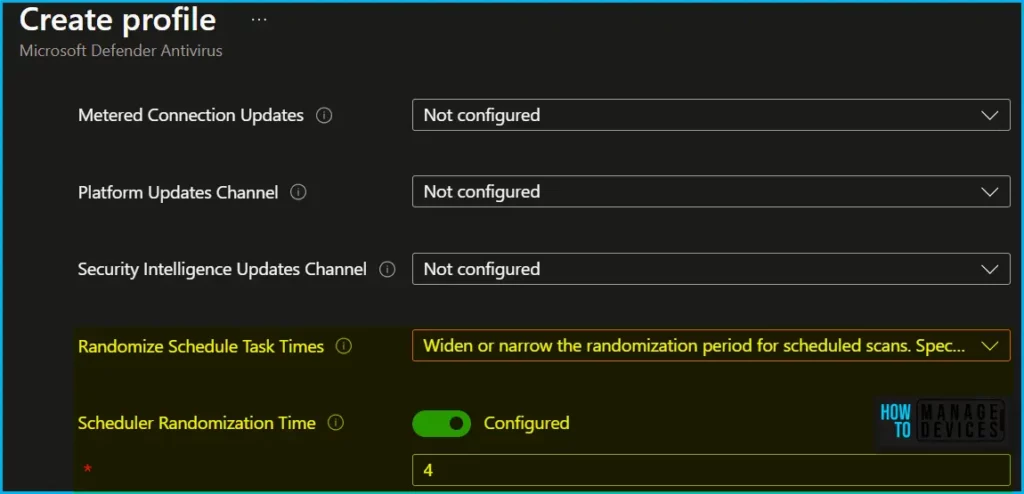Click the Metered Connection Updates label
This screenshot has height=494, width=1024.
coord(191,116)
